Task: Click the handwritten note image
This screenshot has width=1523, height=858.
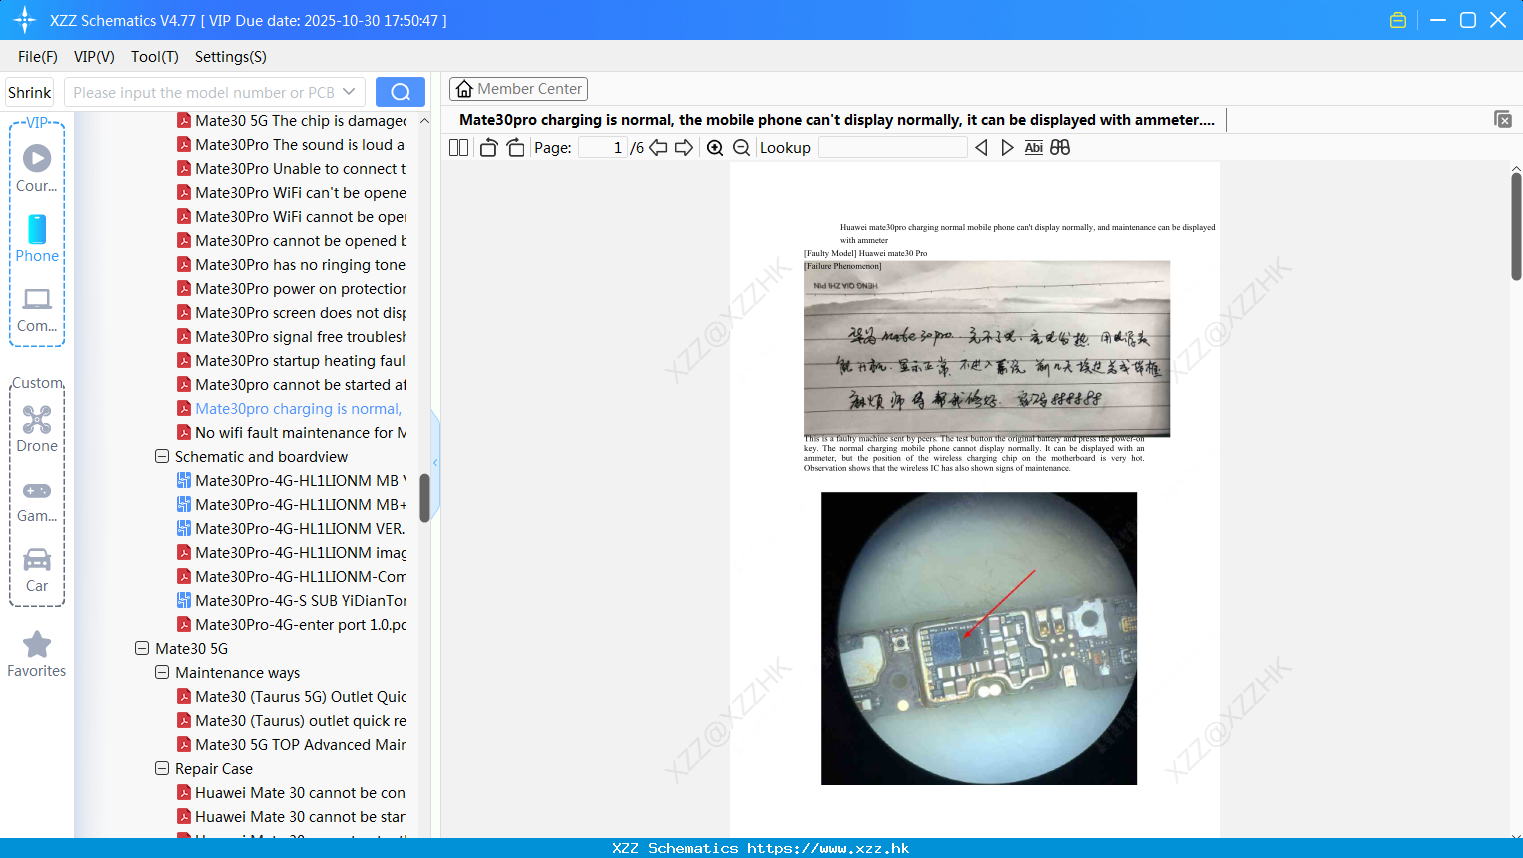Action: 987,349
